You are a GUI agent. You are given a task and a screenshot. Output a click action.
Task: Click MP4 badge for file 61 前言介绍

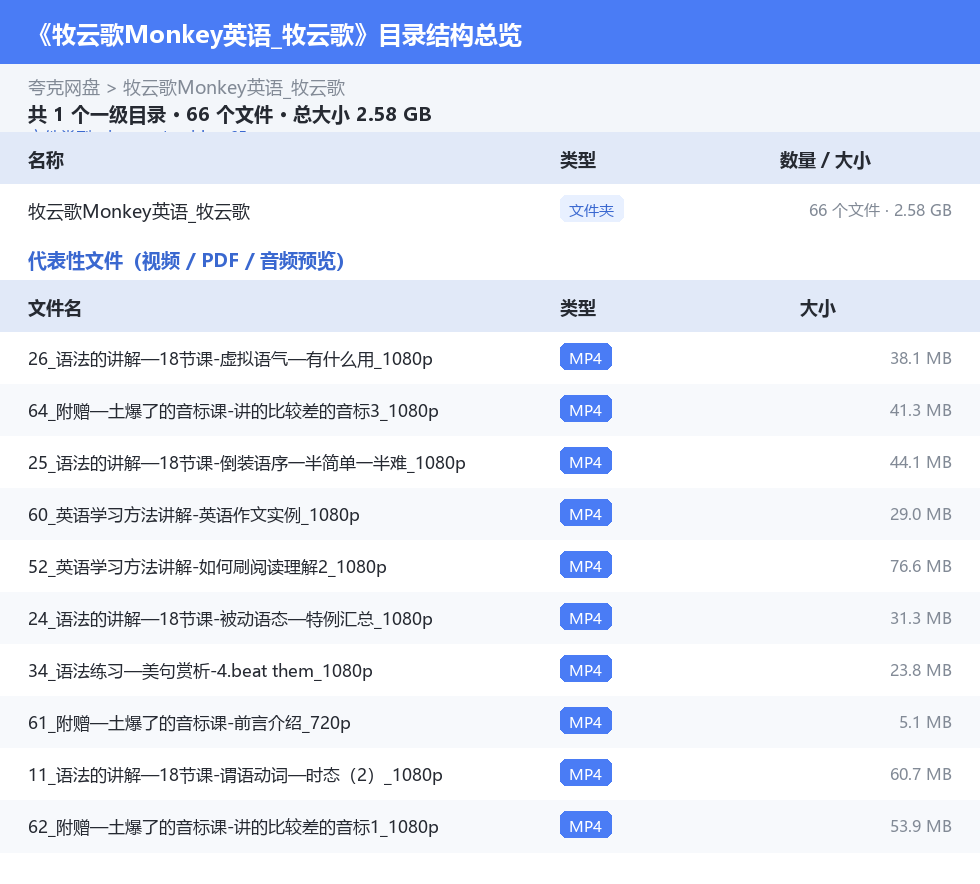(x=586, y=721)
